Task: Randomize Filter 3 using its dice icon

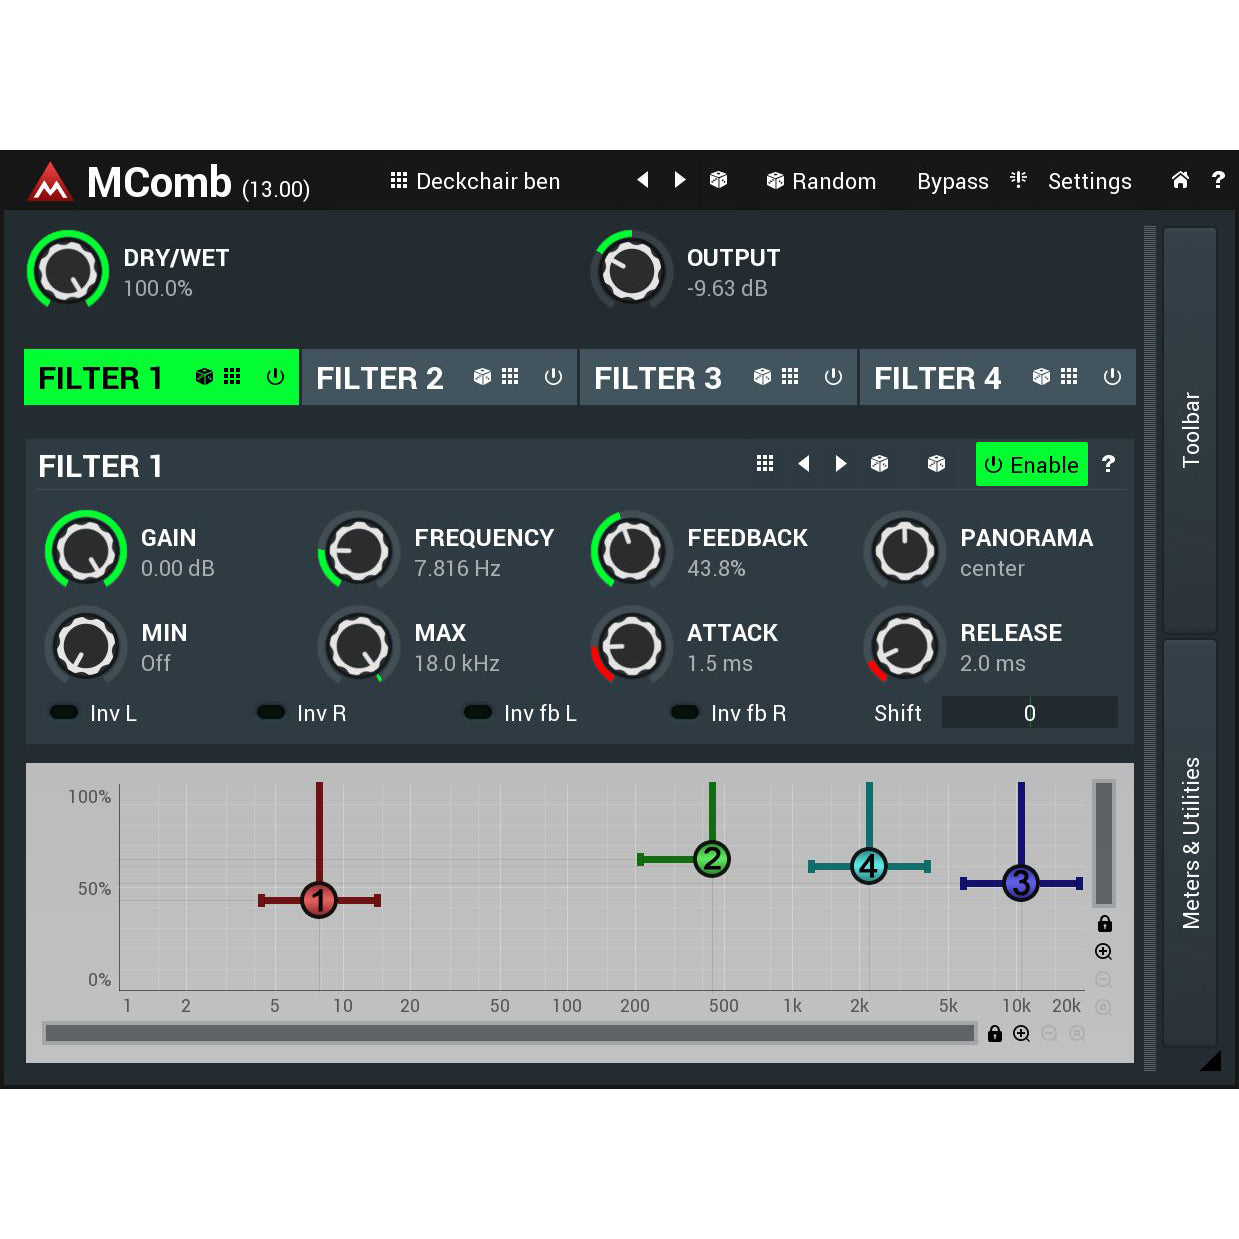Action: 762,377
